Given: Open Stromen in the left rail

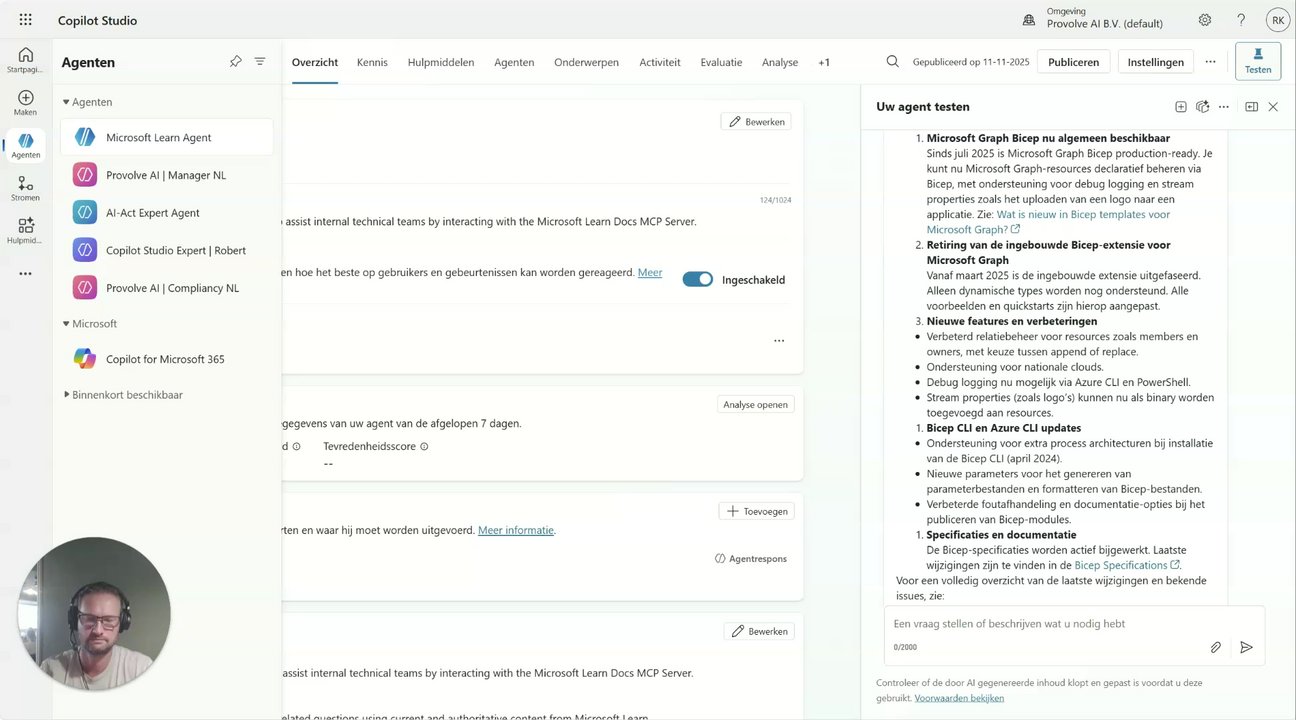Looking at the screenshot, I should click(x=25, y=188).
